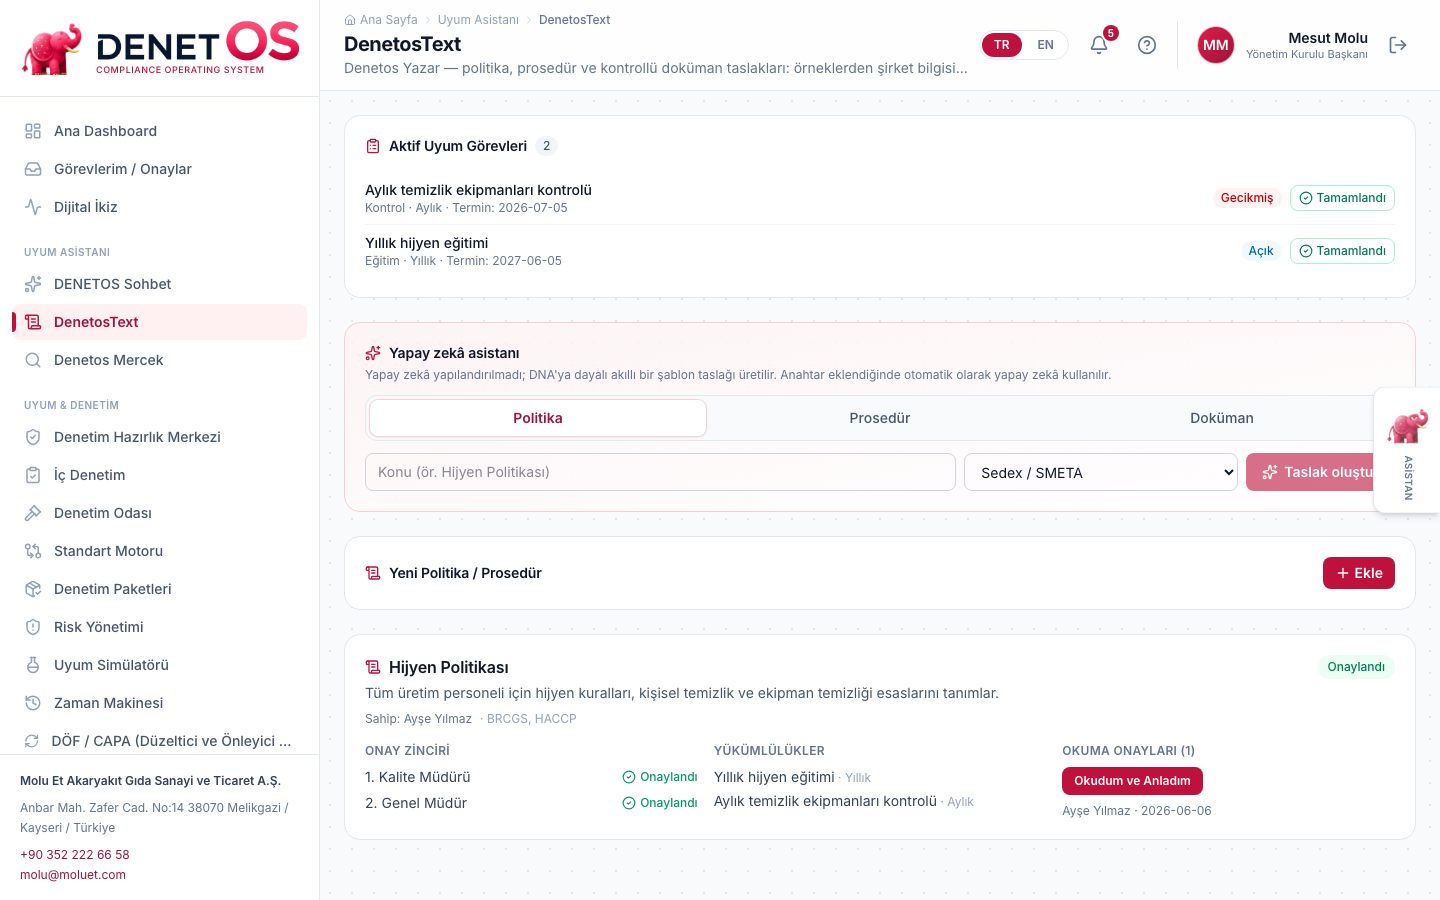Click the Açık status badge
The image size is (1440, 900).
click(1261, 251)
